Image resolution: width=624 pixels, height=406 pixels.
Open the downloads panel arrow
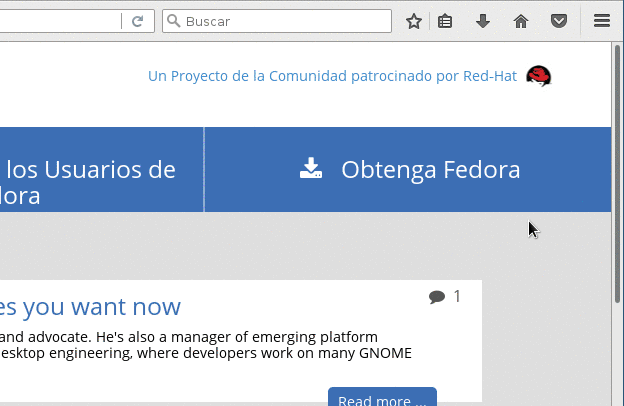tap(483, 21)
